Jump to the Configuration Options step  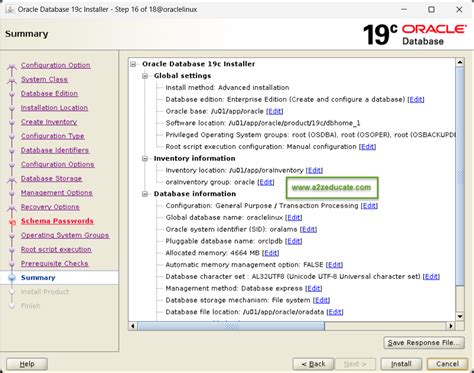pos(57,164)
